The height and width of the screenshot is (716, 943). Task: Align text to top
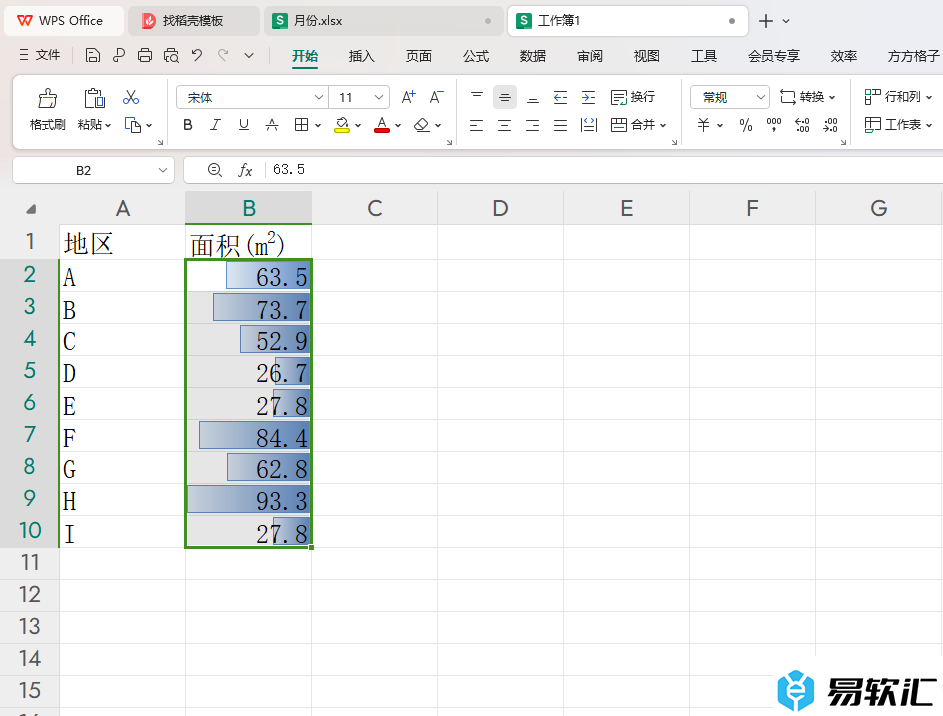pos(477,97)
